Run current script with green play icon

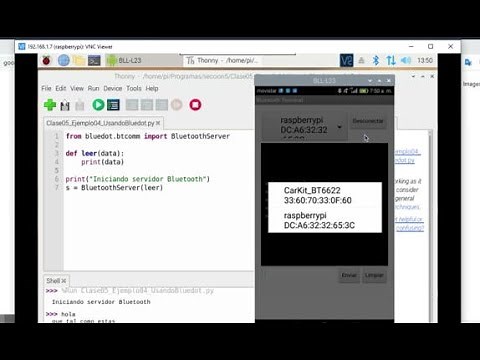(x=98, y=105)
